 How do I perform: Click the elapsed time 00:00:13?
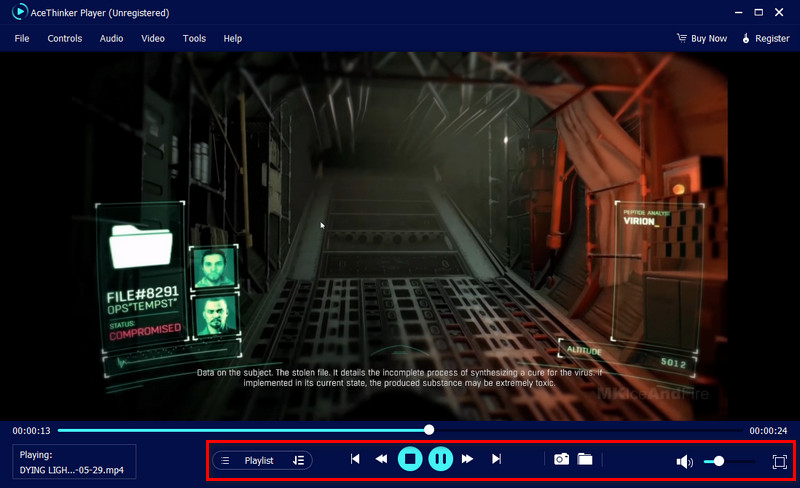tap(31, 431)
